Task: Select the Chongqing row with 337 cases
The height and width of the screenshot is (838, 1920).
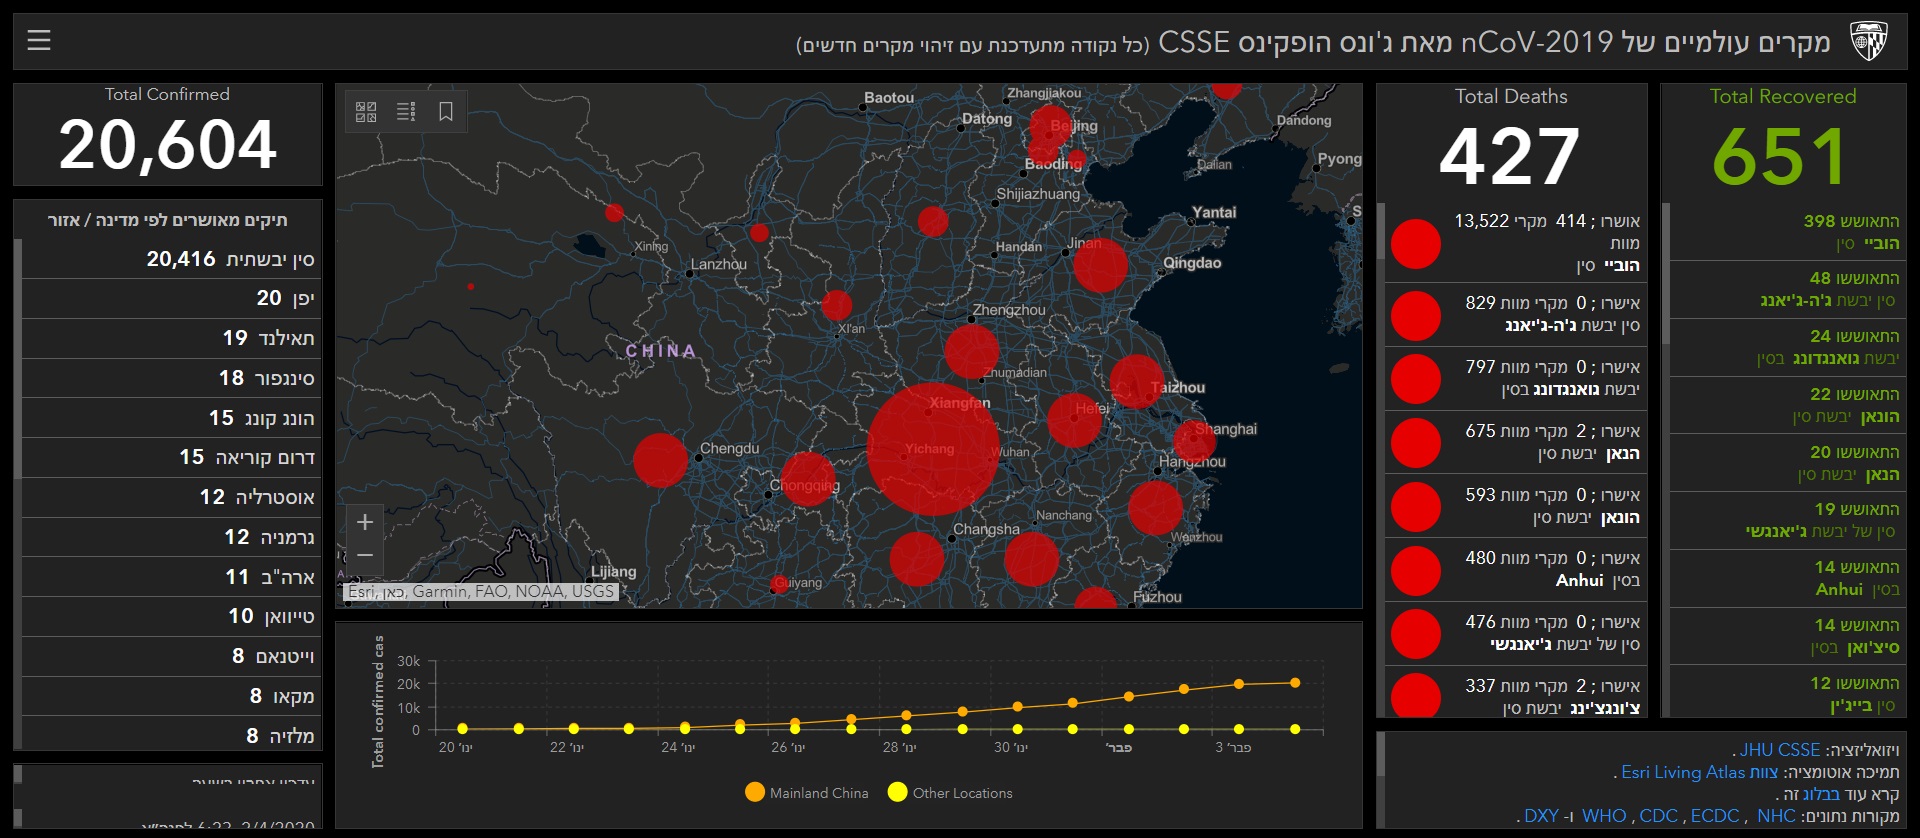Action: pyautogui.click(x=1514, y=693)
